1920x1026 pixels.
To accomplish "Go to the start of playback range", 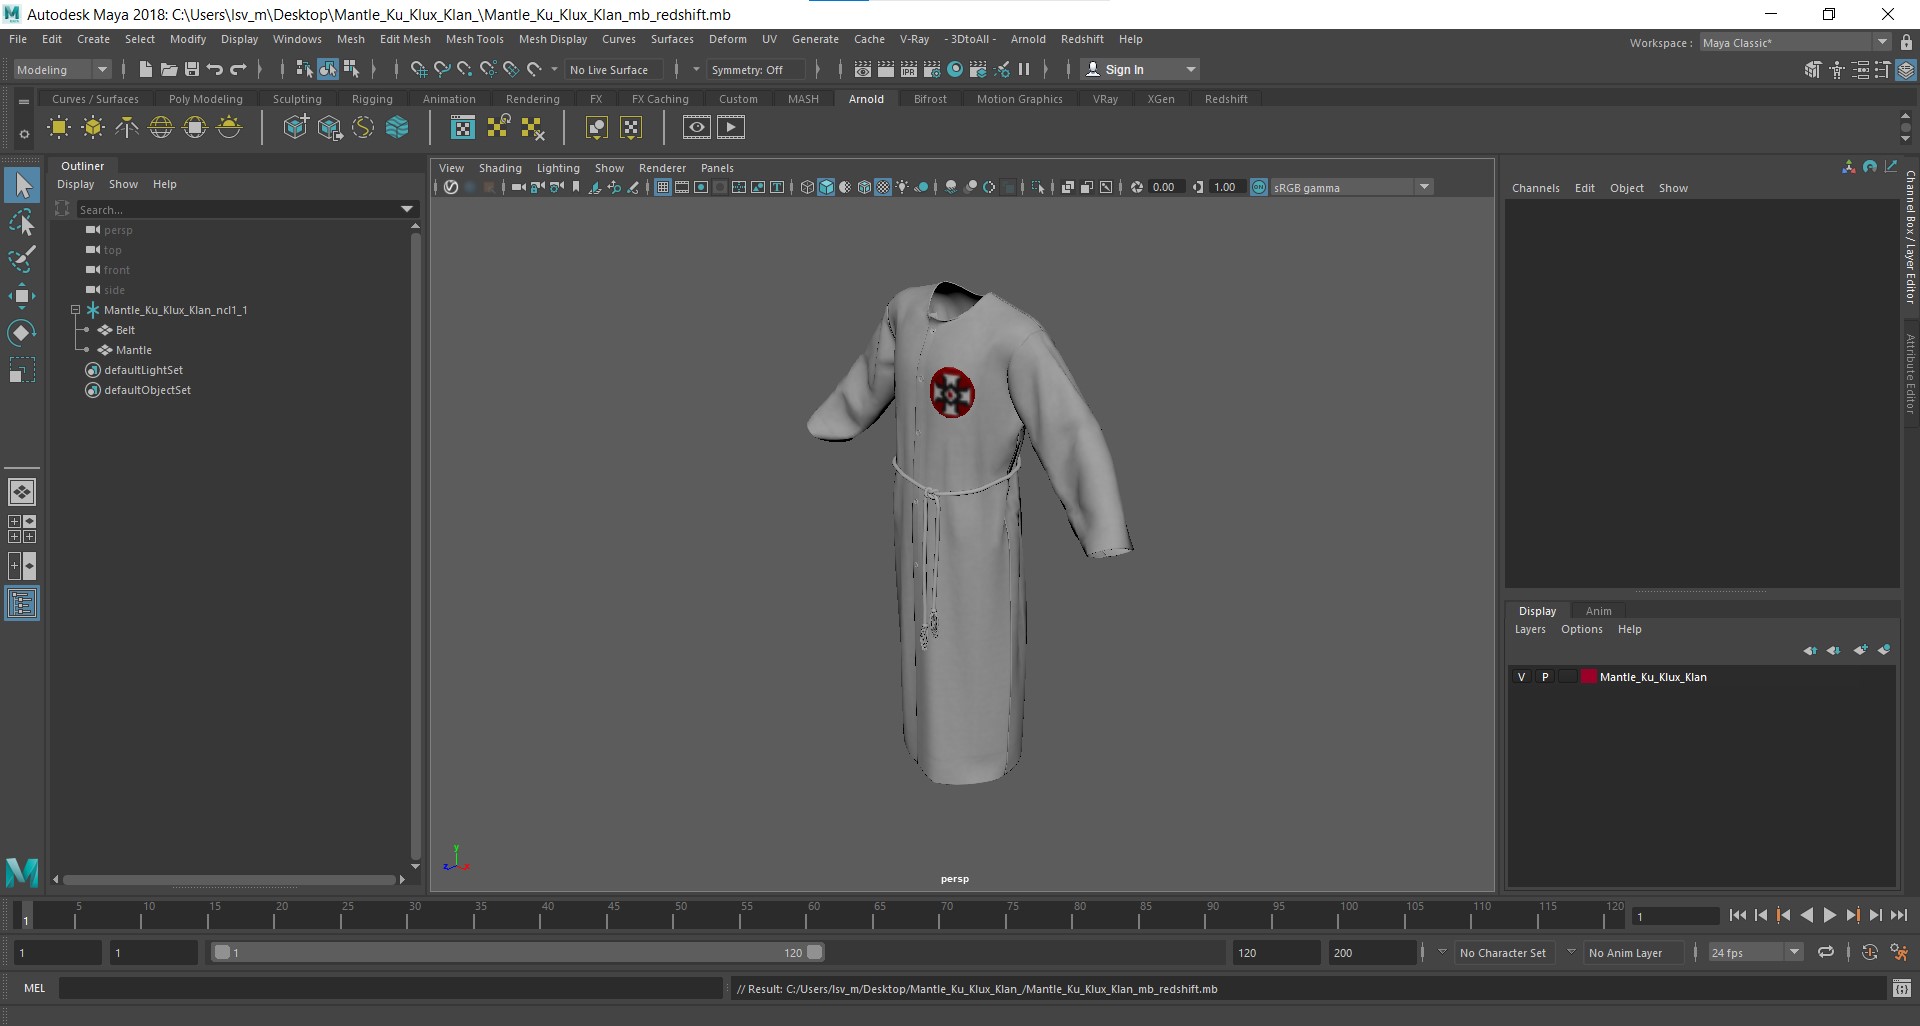I will tap(1737, 915).
